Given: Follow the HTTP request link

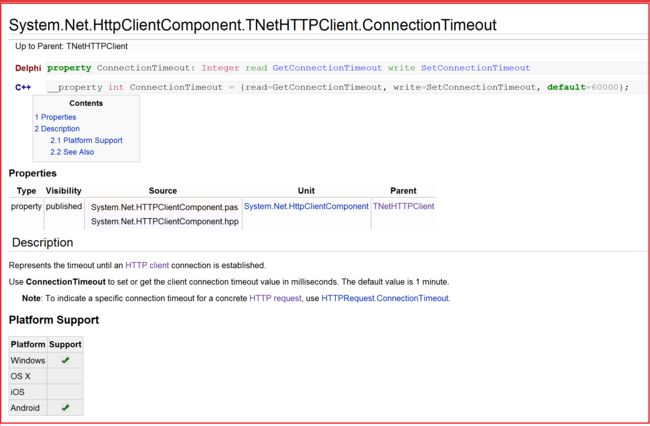Looking at the screenshot, I should (x=275, y=298).
